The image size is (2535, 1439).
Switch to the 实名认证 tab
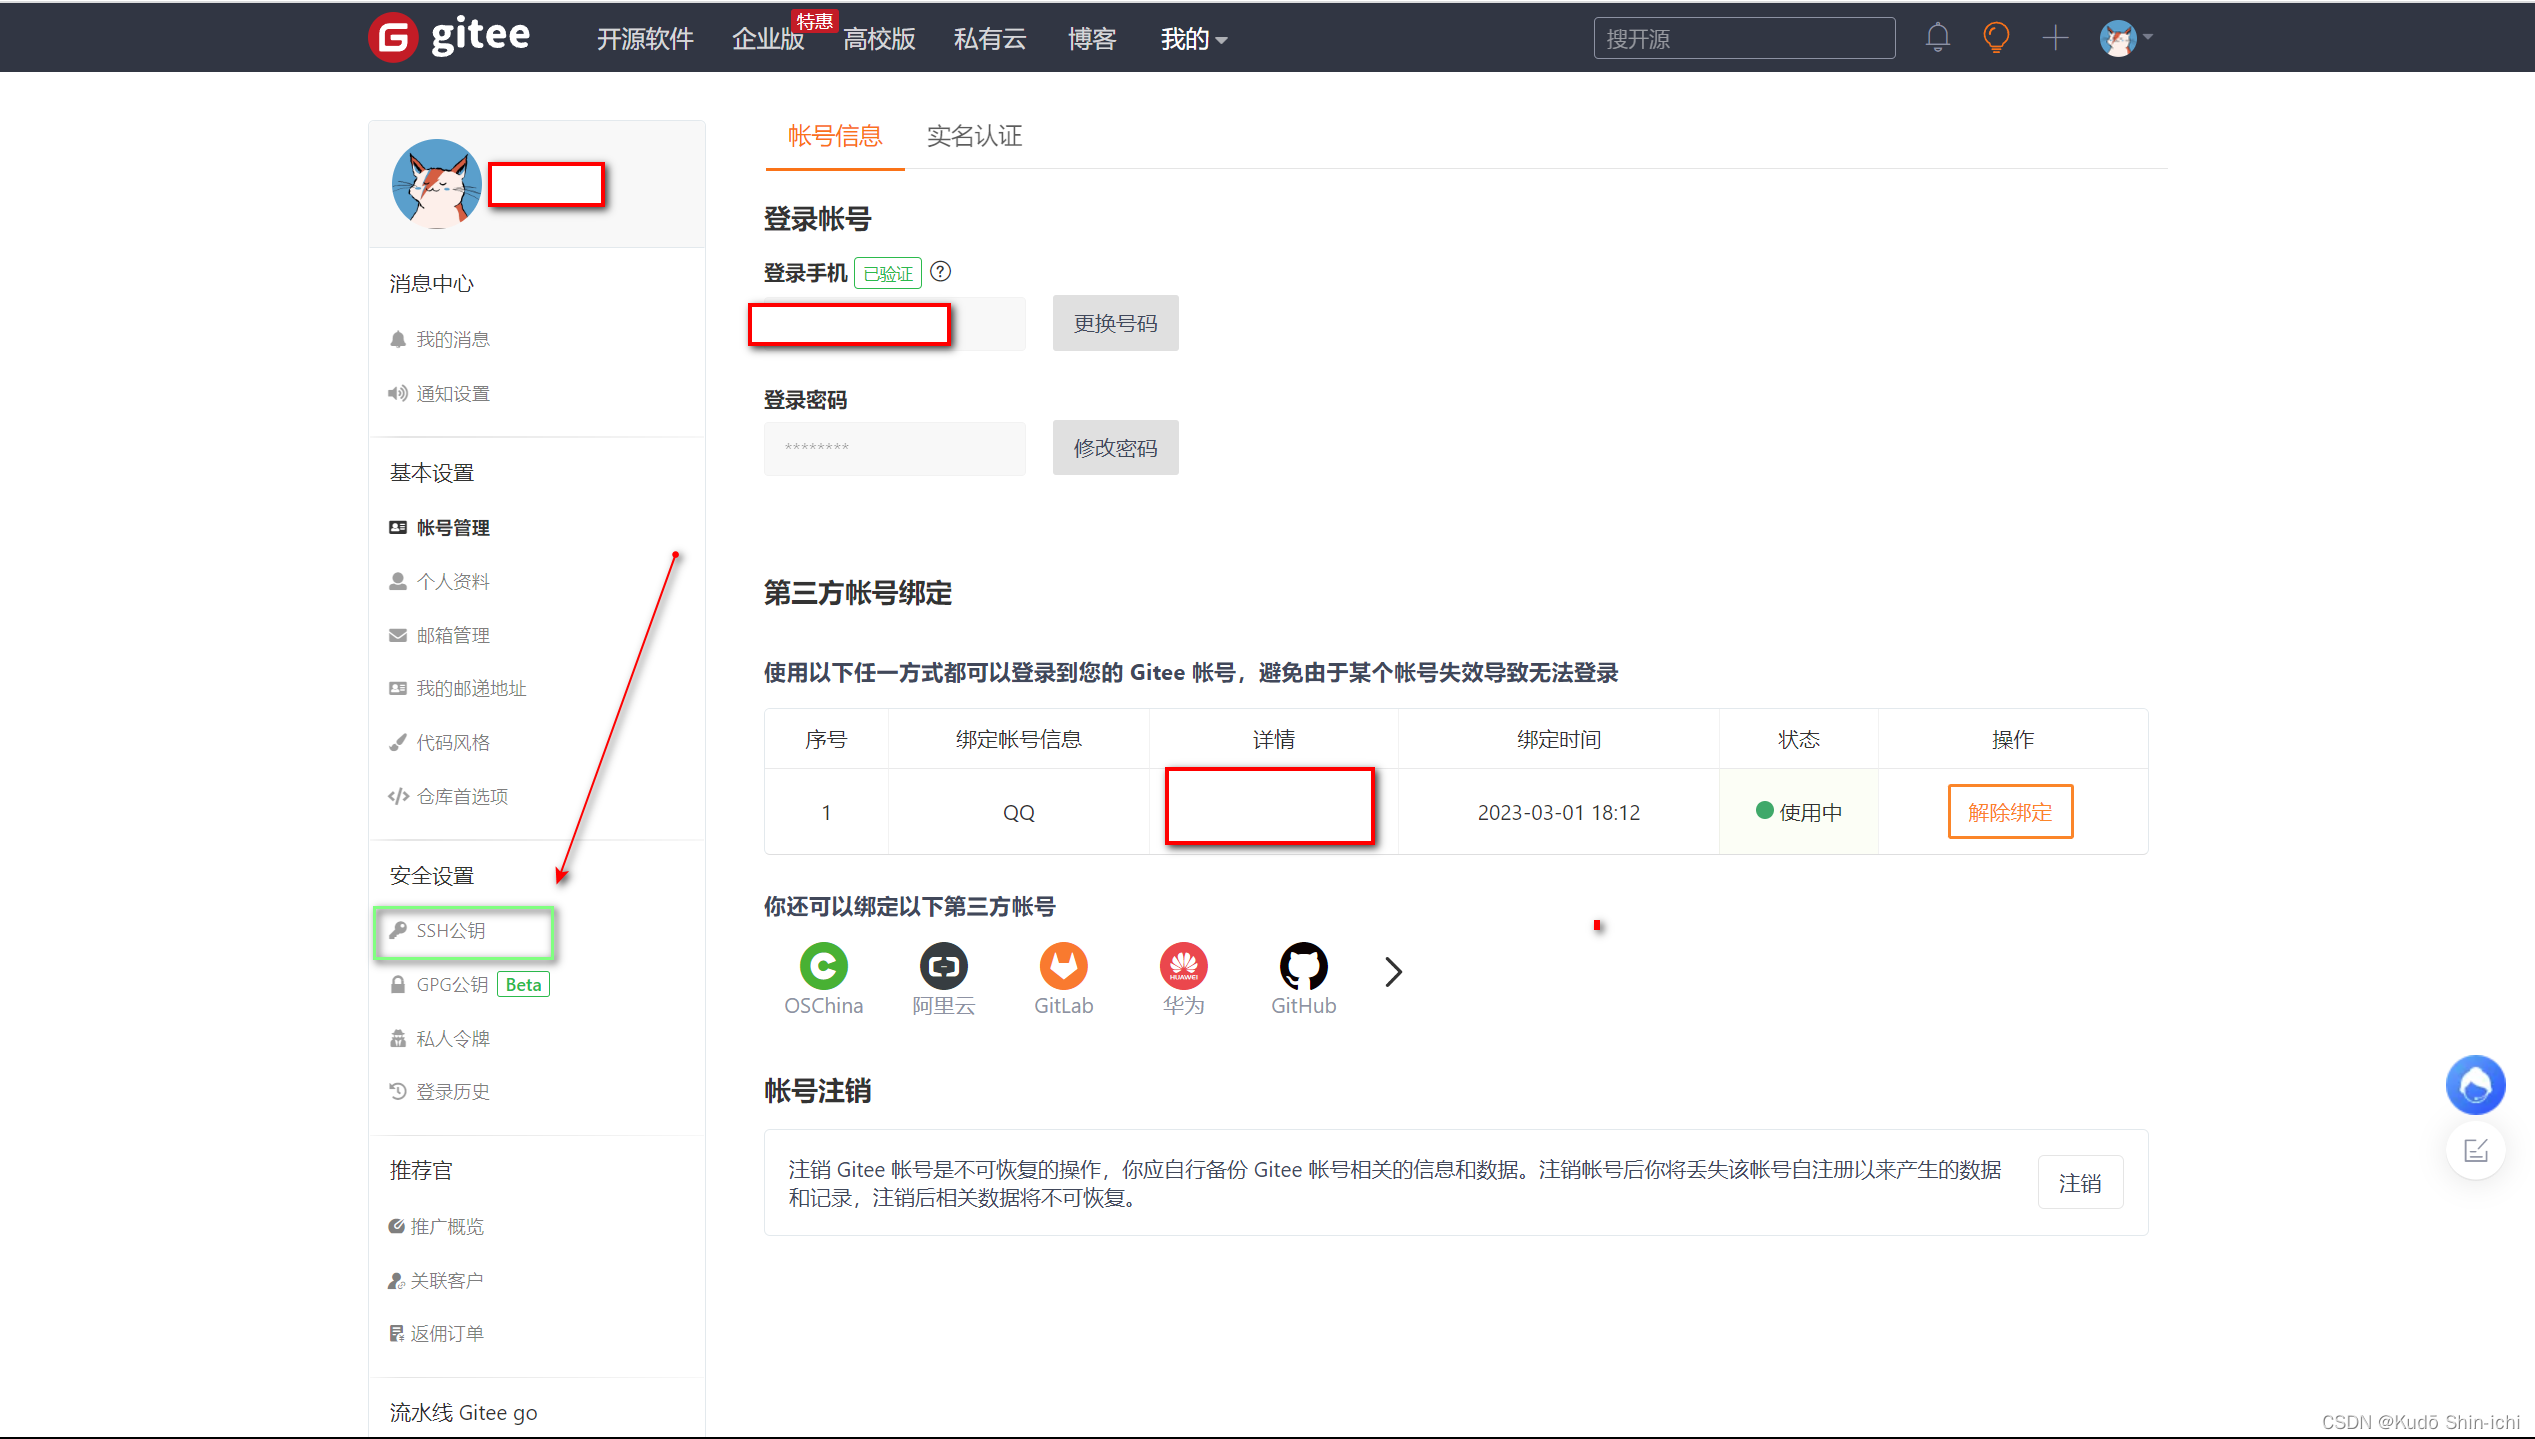[x=974, y=136]
